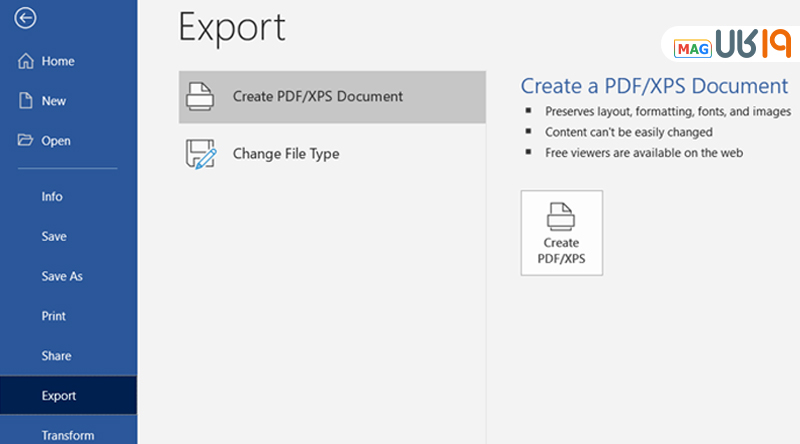This screenshot has width=800, height=444.
Task: Select Save in the sidebar
Action: [54, 236]
